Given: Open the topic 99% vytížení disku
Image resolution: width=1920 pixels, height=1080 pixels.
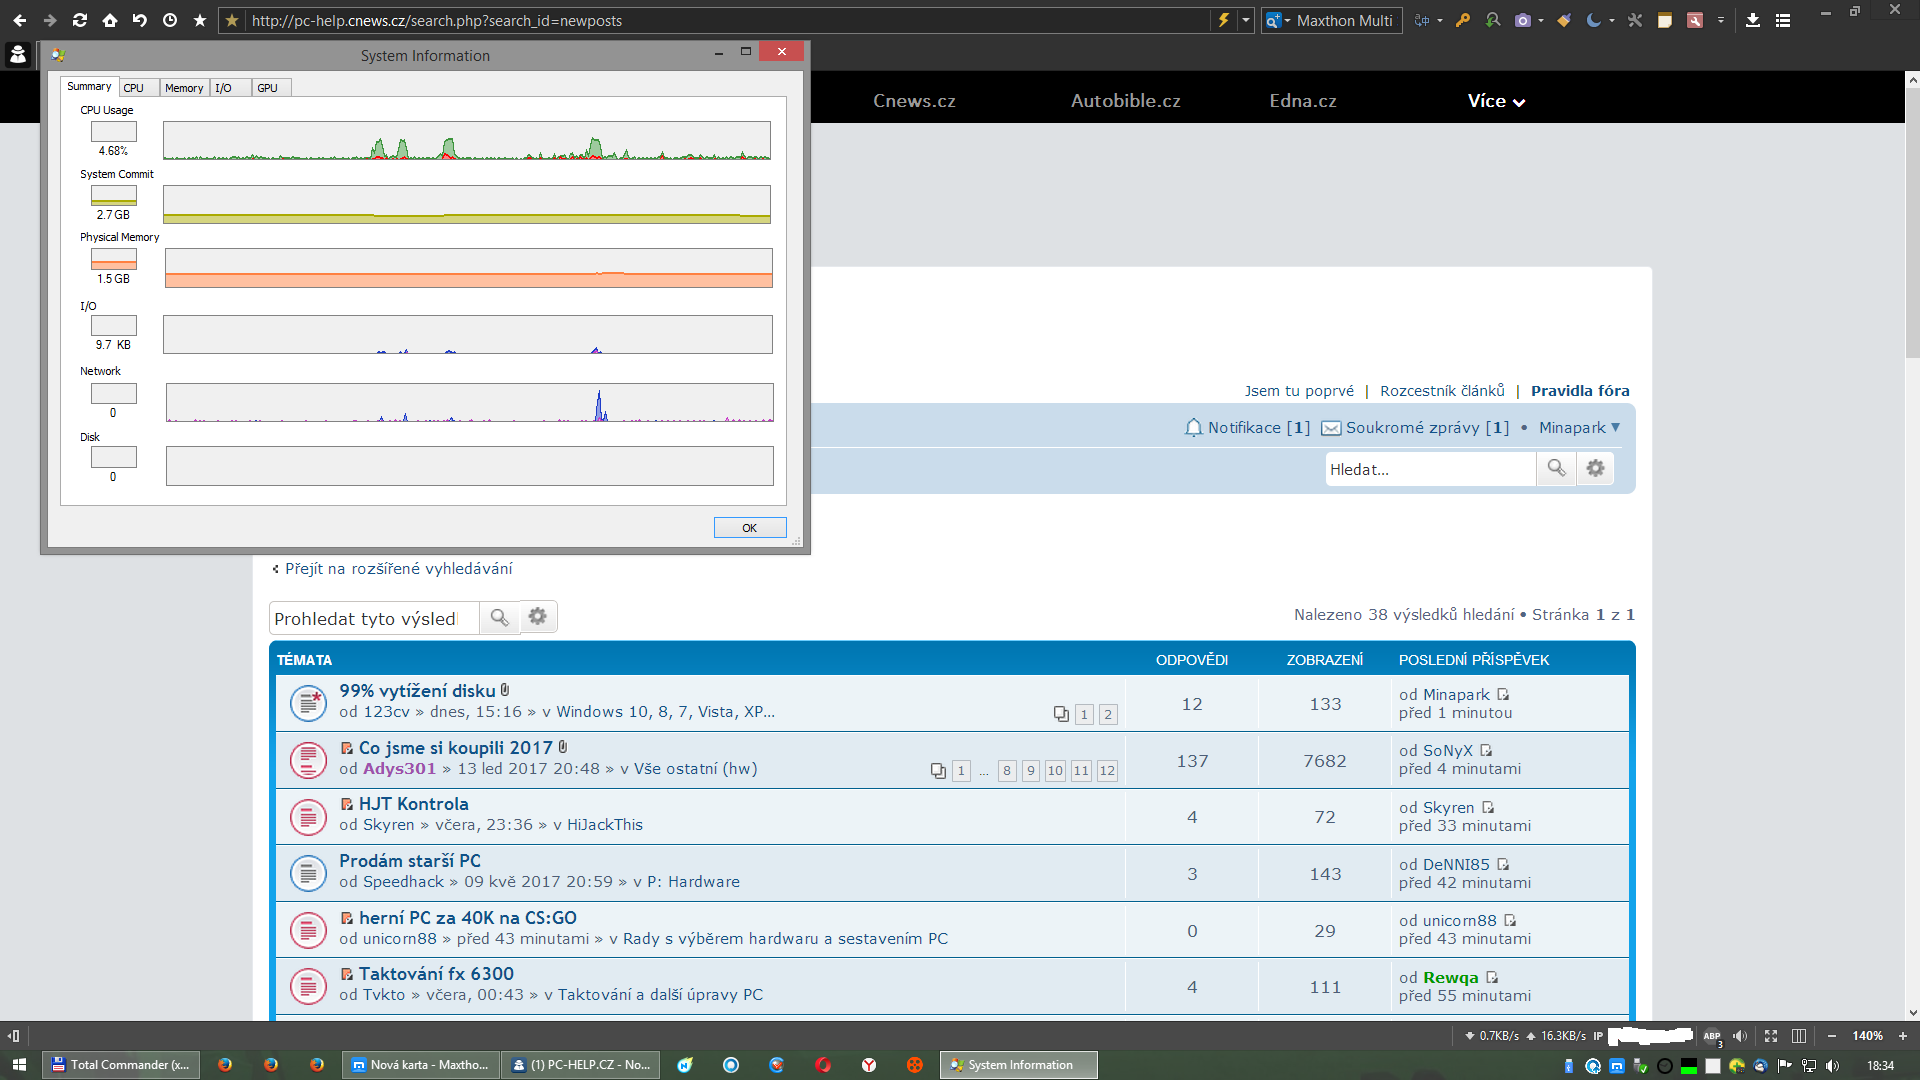Looking at the screenshot, I should 417,691.
